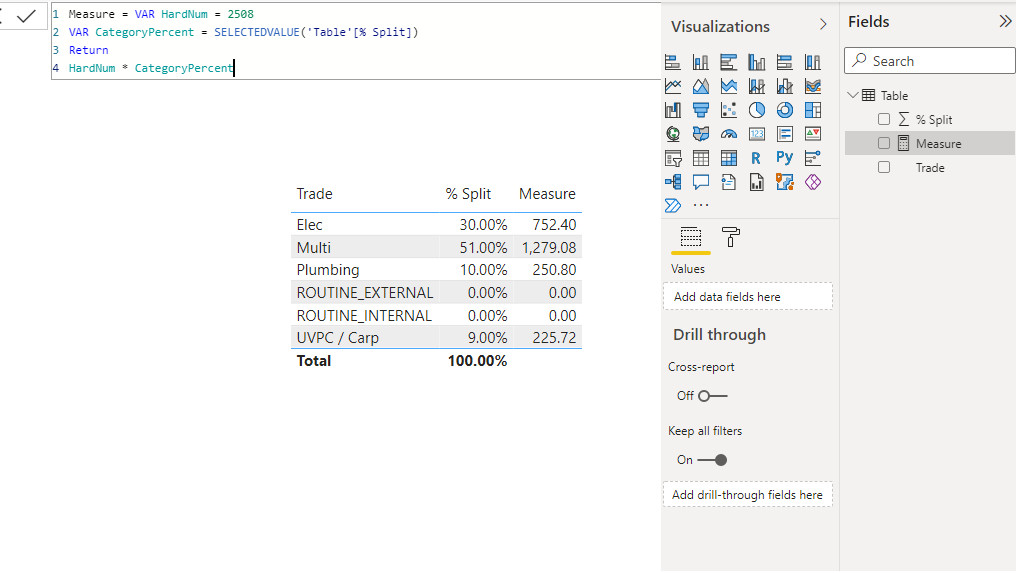Check the % Split field checkbox
The image size is (1020, 574).
click(x=883, y=119)
